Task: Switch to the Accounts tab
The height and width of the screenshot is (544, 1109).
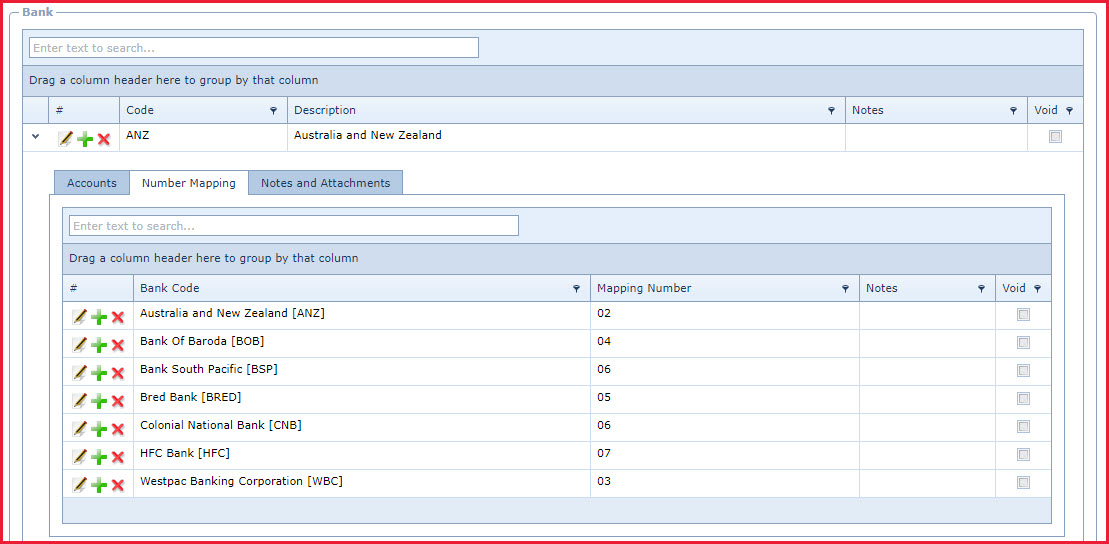Action: coord(92,183)
